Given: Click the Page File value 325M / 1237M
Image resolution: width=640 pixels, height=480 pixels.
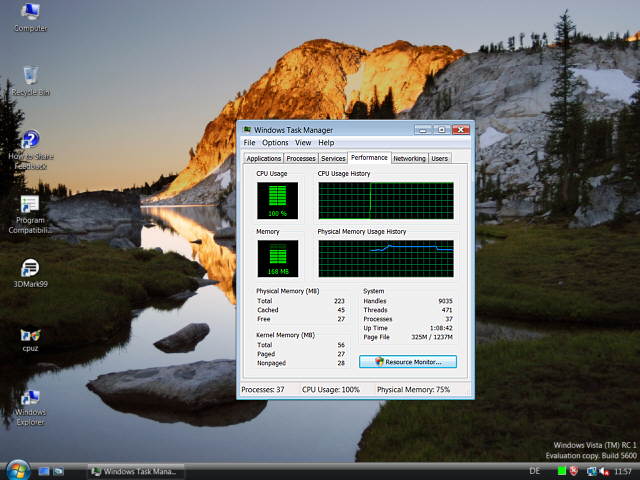Looking at the screenshot, I should pos(432,337).
